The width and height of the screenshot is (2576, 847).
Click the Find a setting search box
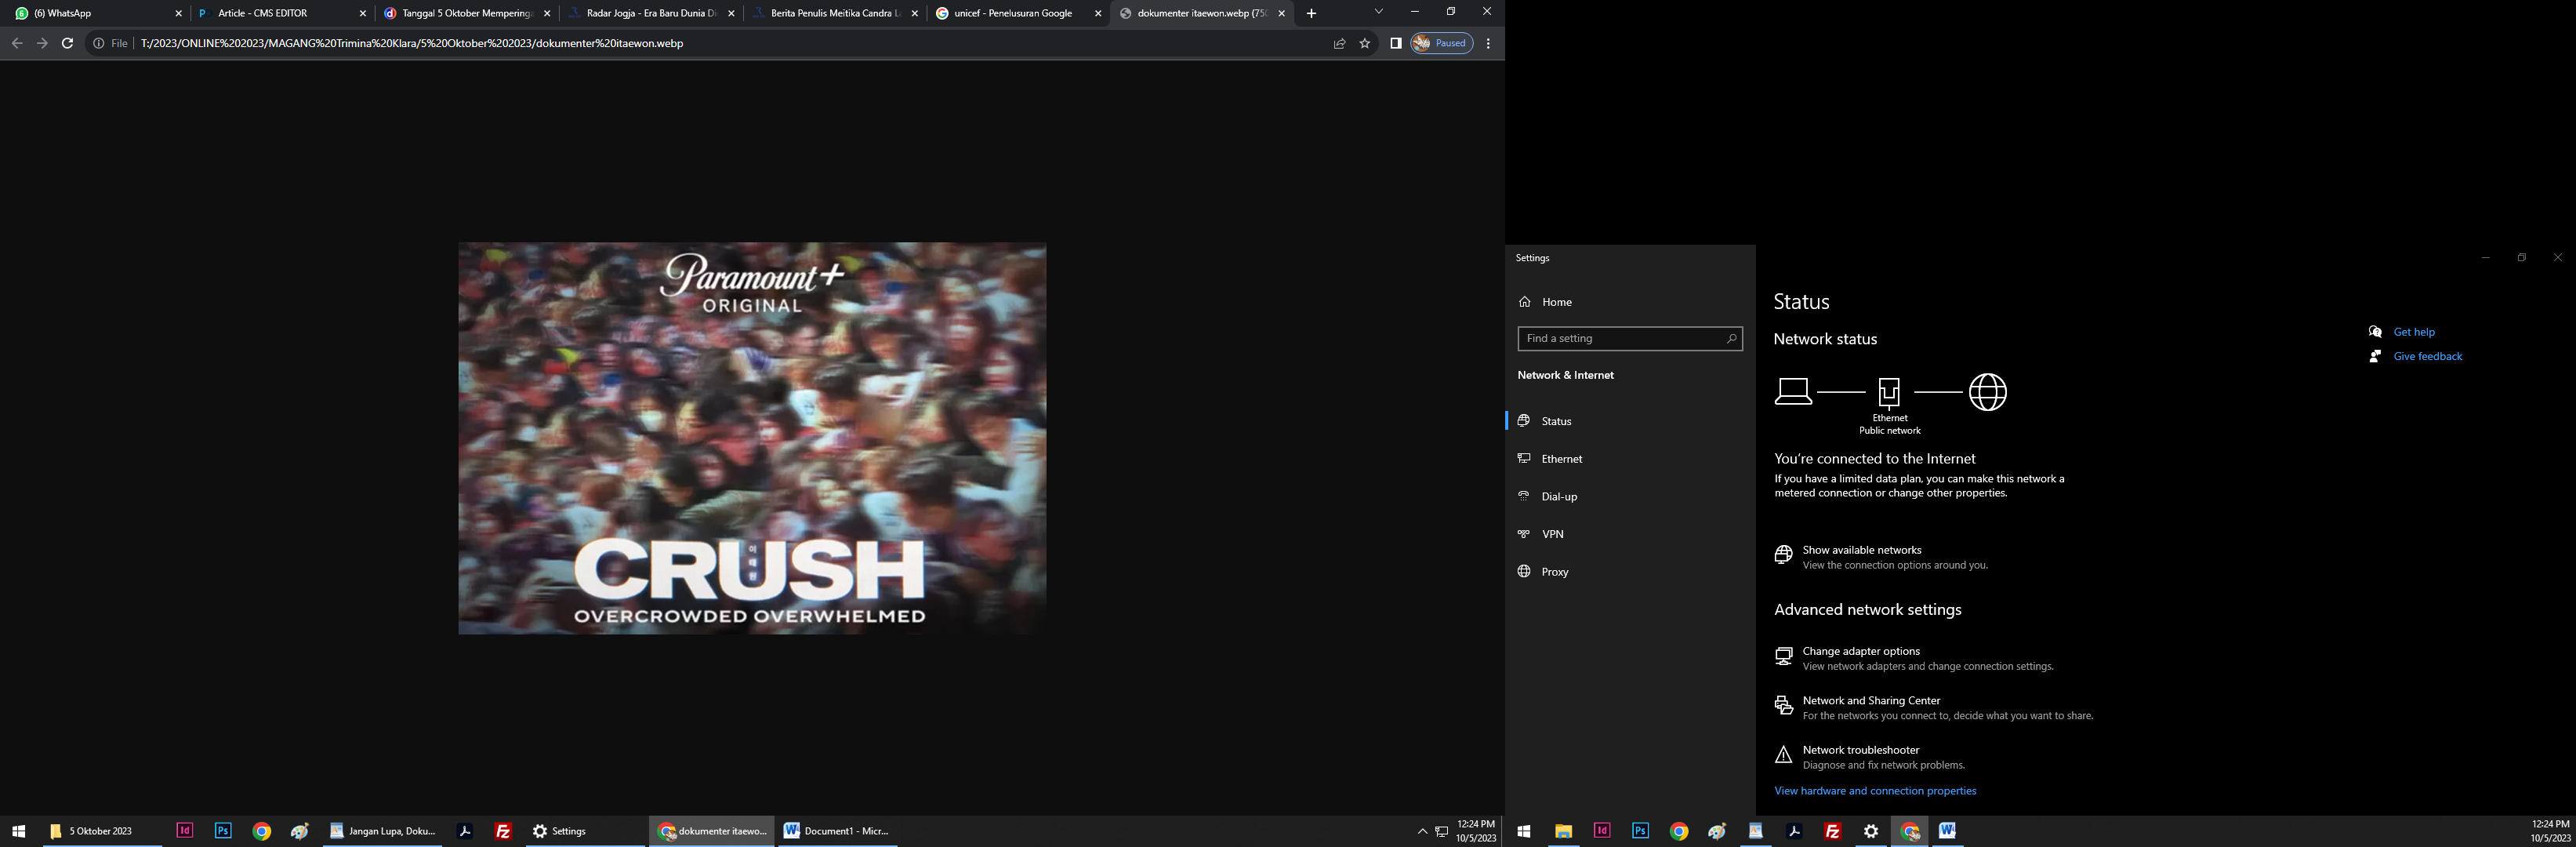(1630, 339)
